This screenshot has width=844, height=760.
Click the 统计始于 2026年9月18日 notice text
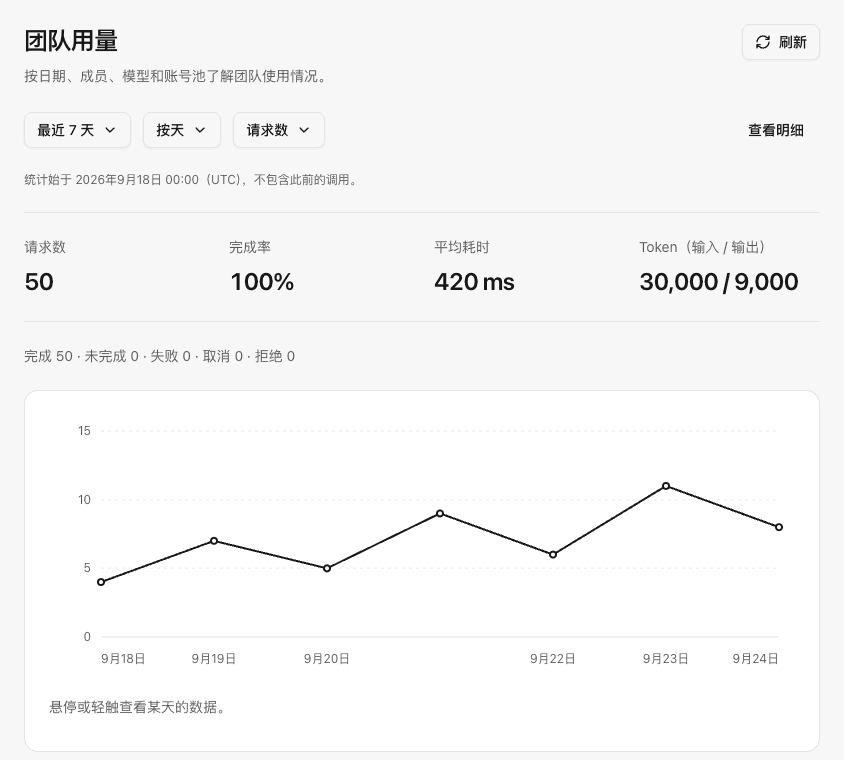[x=192, y=179]
